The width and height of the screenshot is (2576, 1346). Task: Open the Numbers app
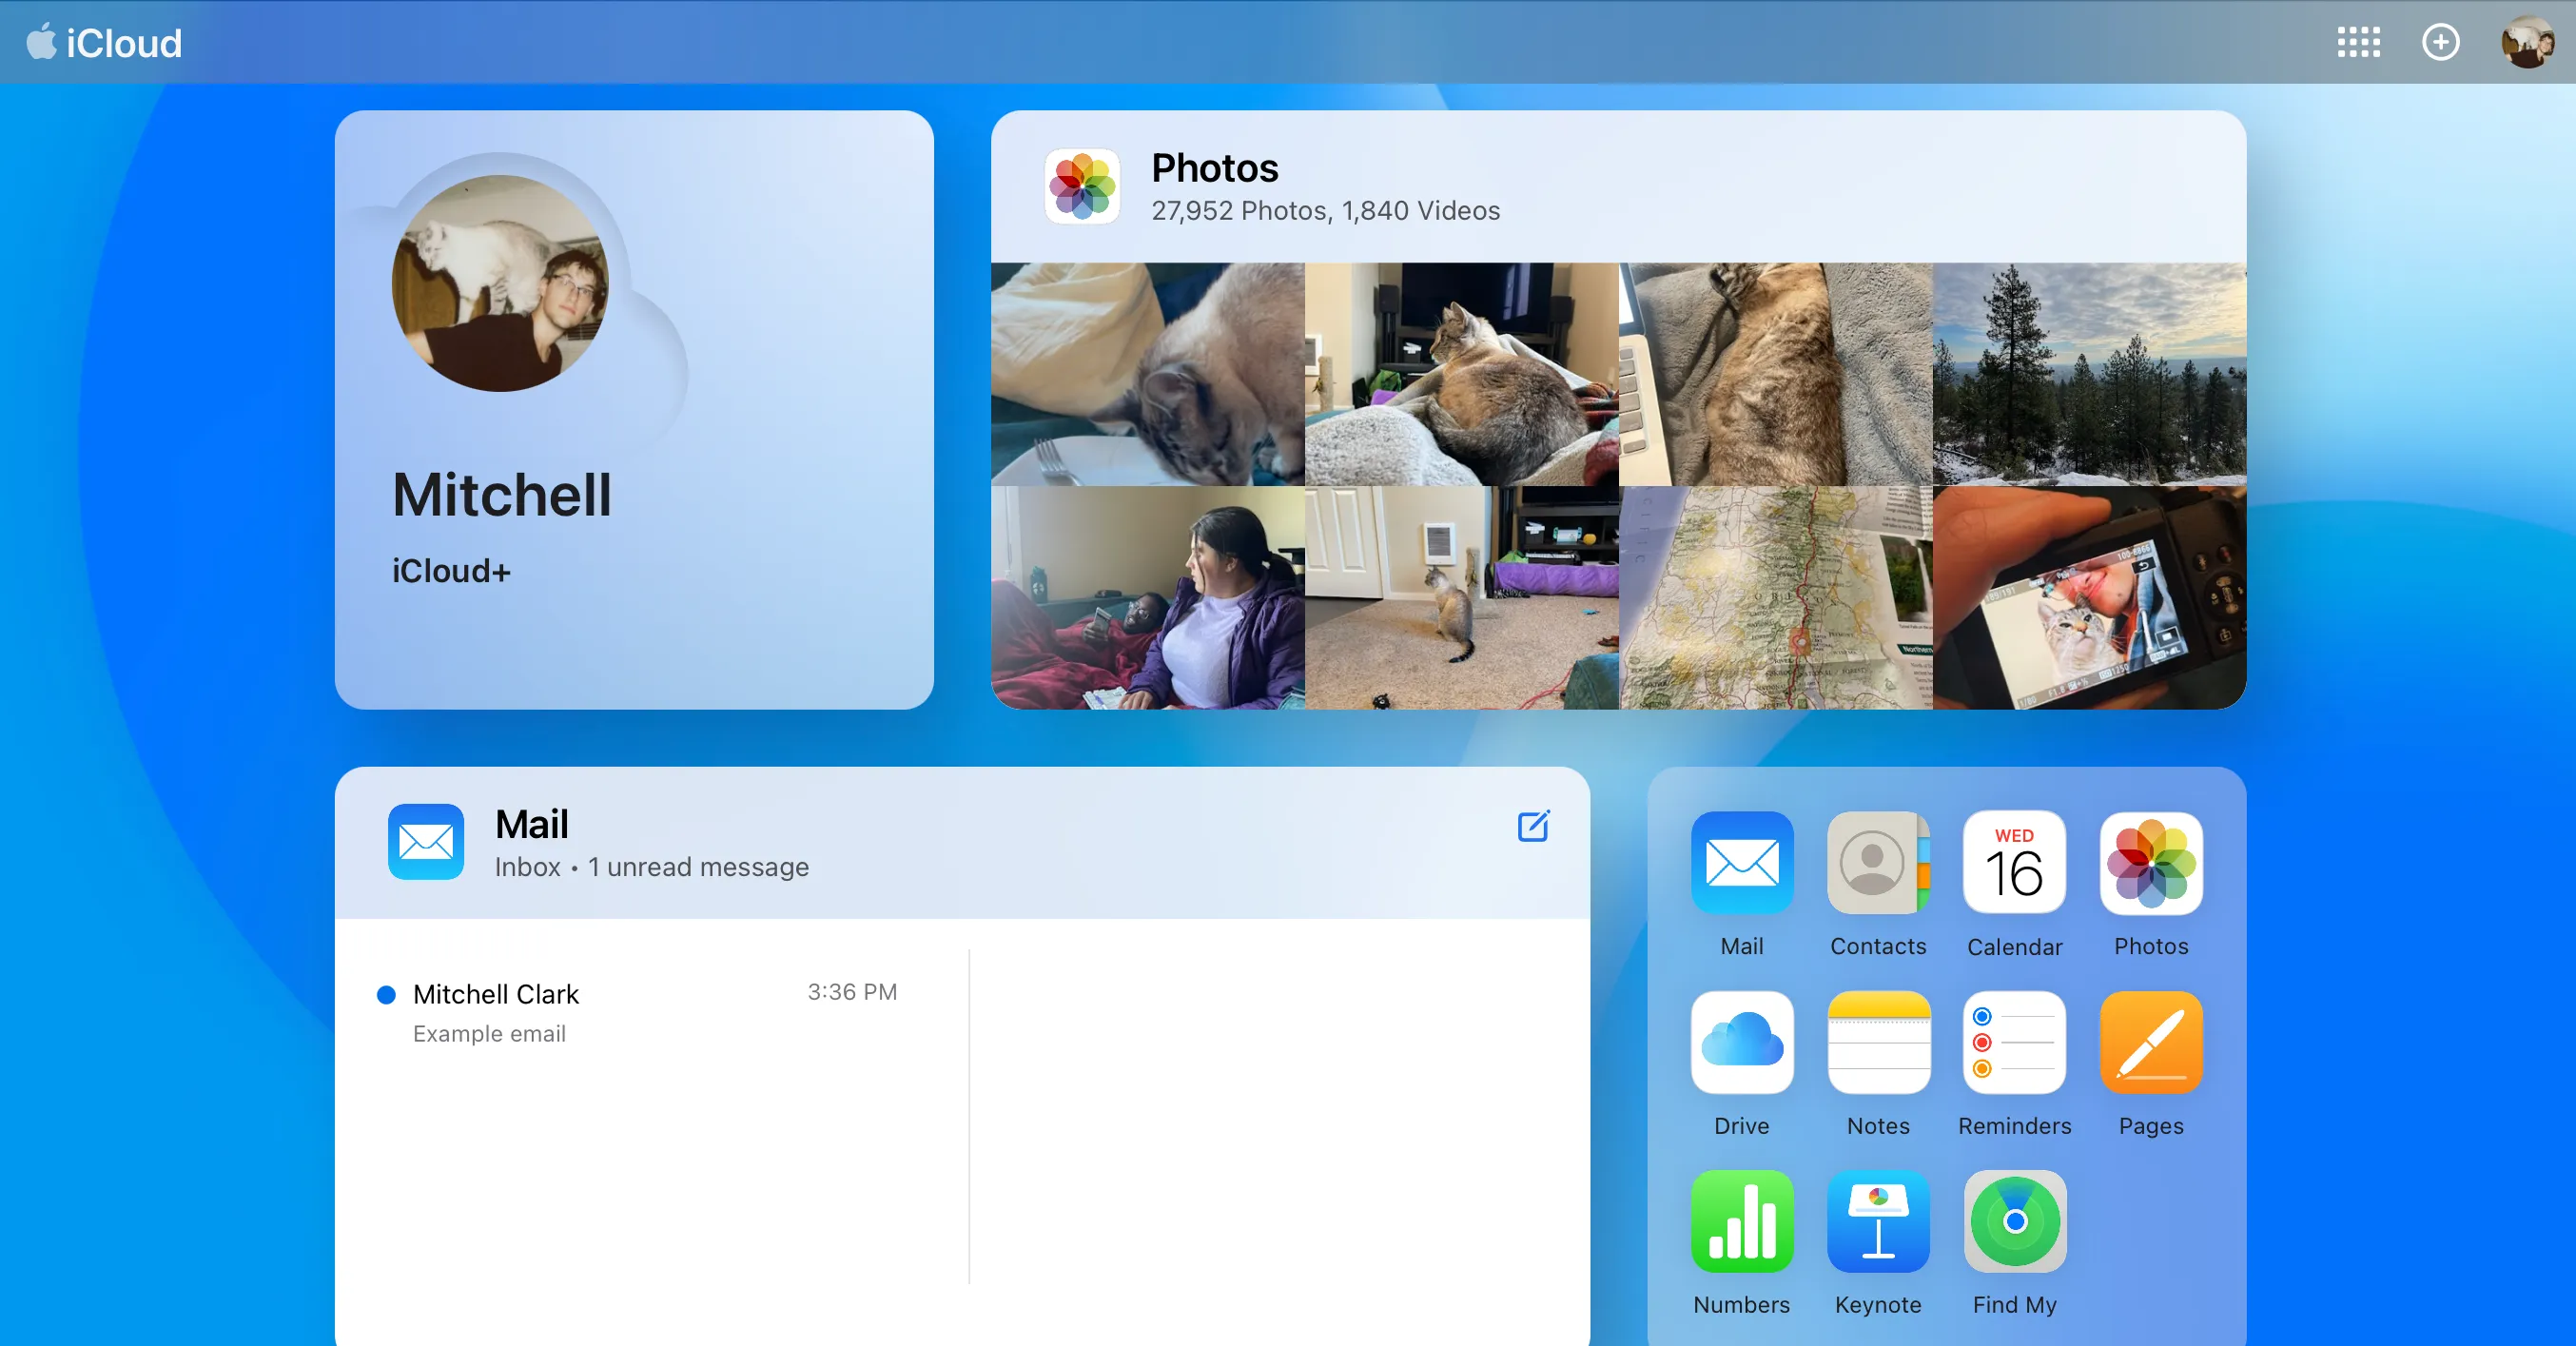coord(1741,1221)
